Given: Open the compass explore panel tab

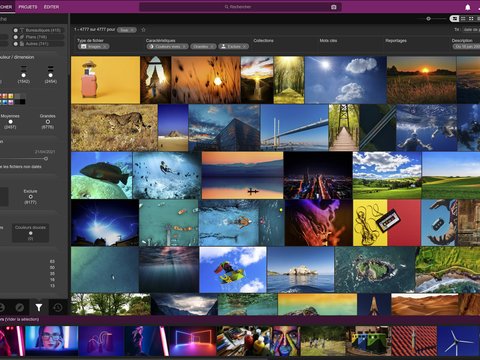Looking at the screenshot, I should point(20,307).
